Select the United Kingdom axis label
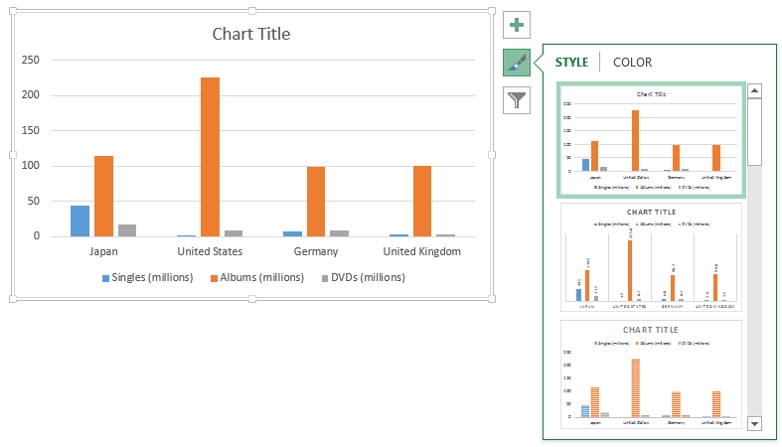This screenshot has height=447, width=782. pos(422,251)
